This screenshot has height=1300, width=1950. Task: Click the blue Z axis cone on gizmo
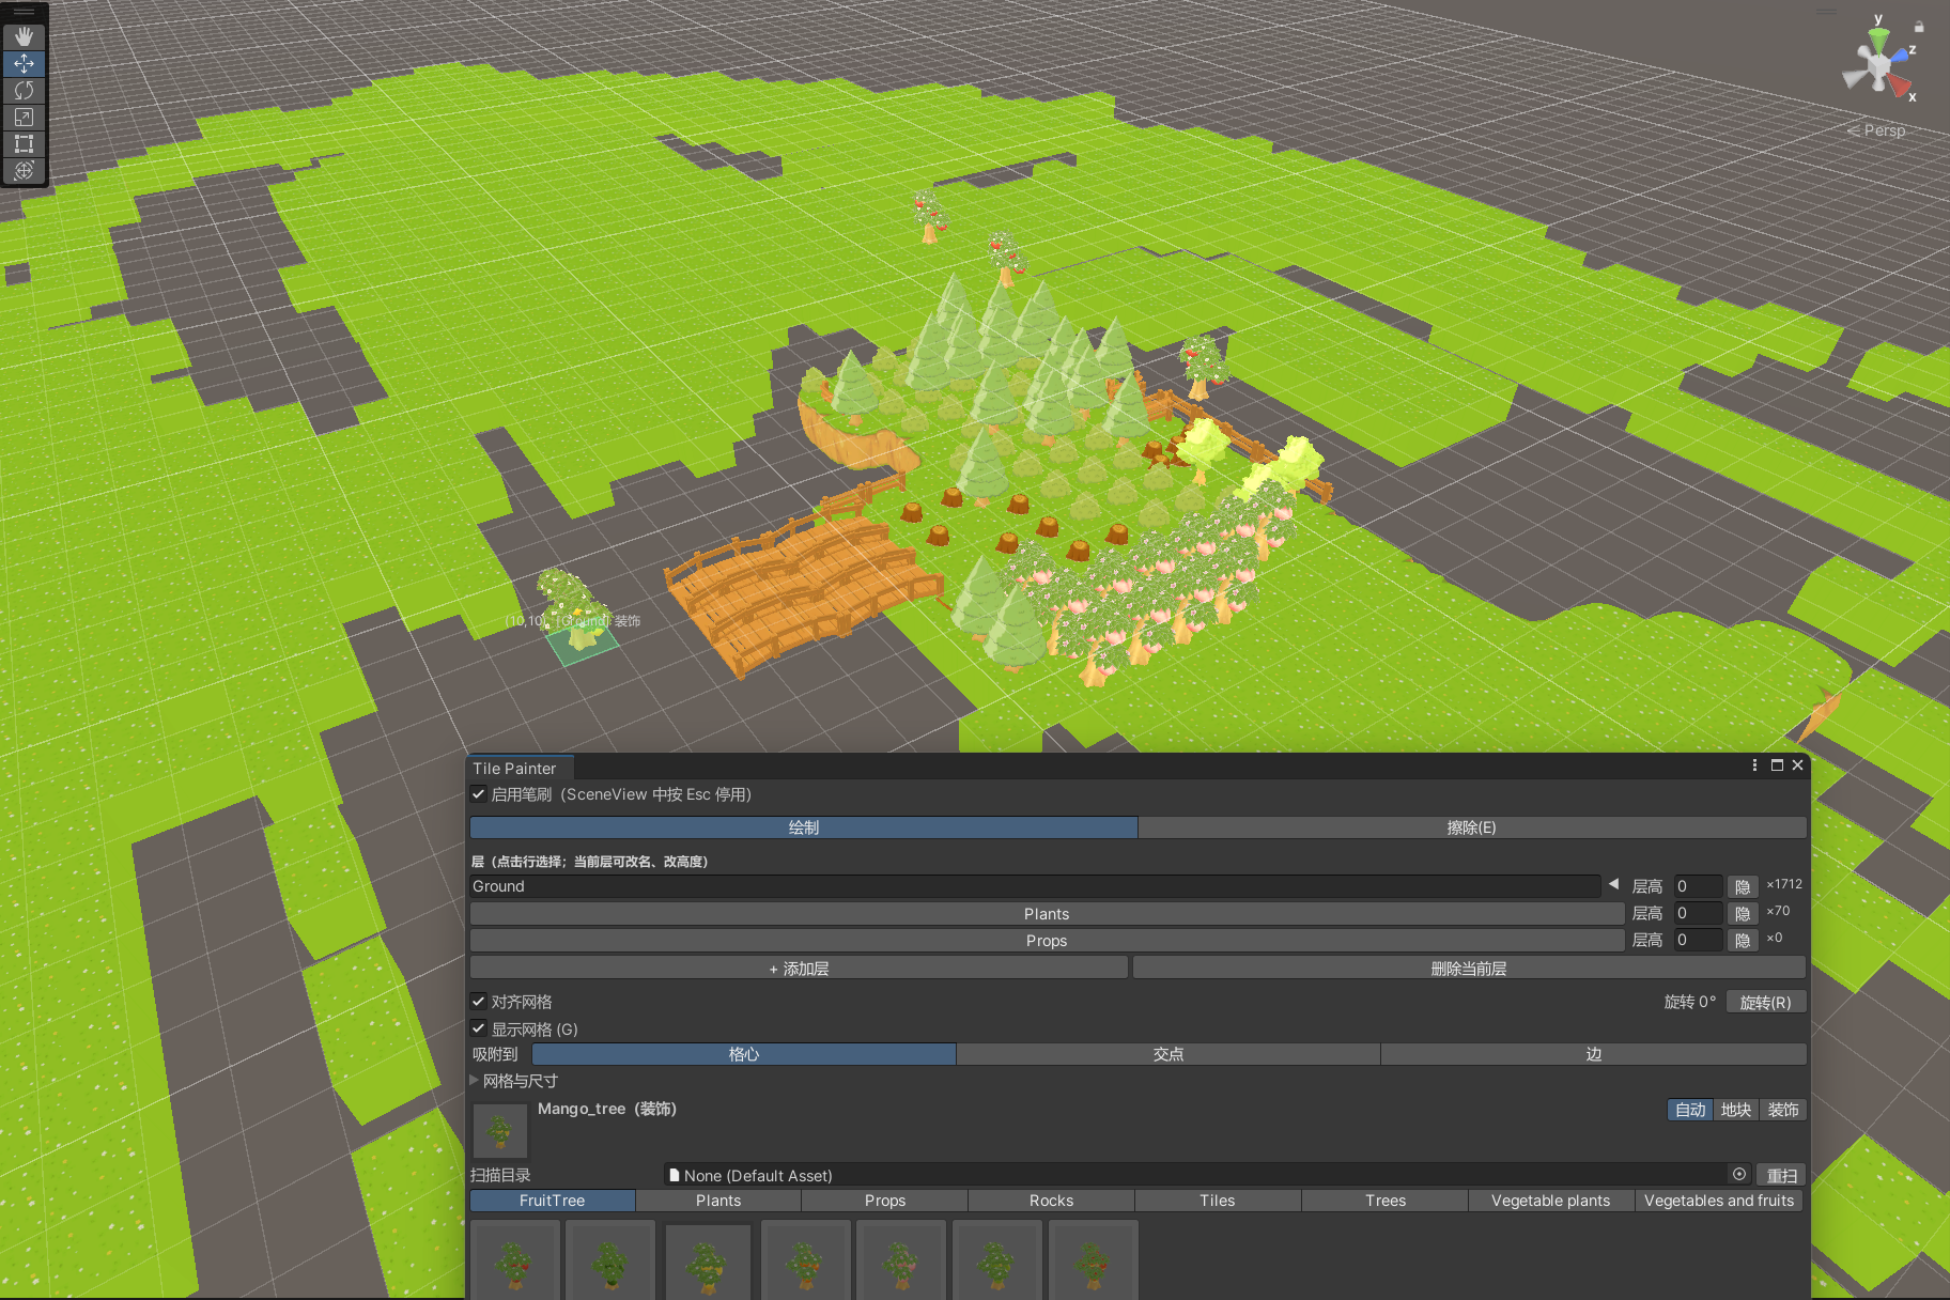(1901, 56)
